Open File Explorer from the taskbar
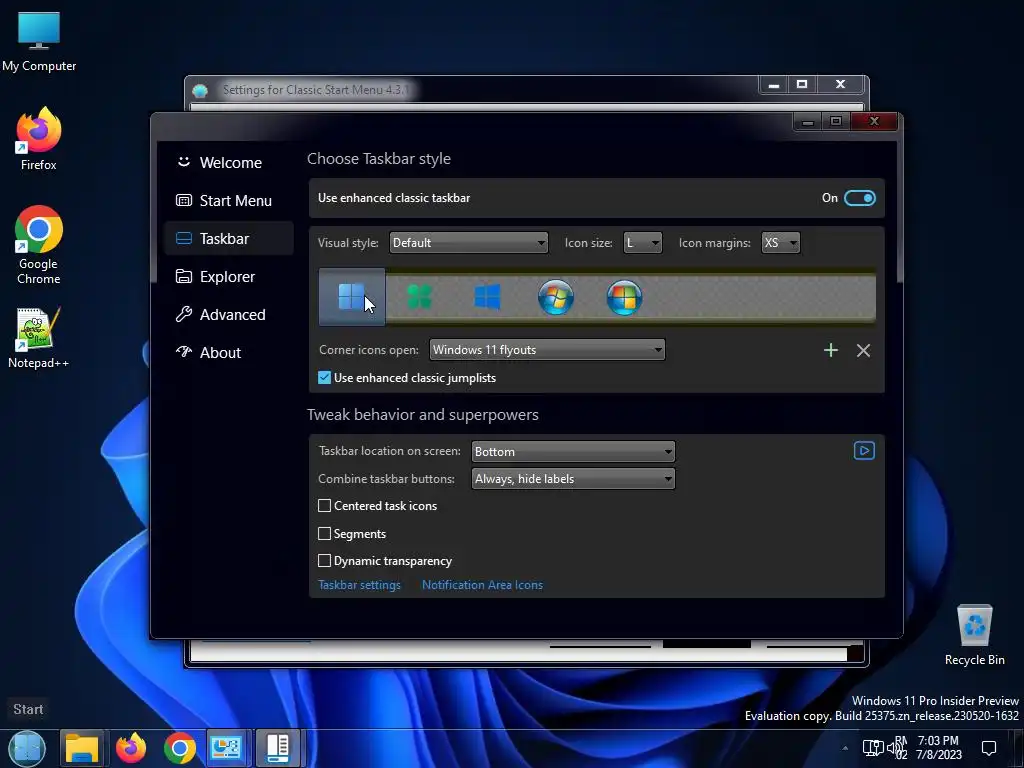 point(82,748)
